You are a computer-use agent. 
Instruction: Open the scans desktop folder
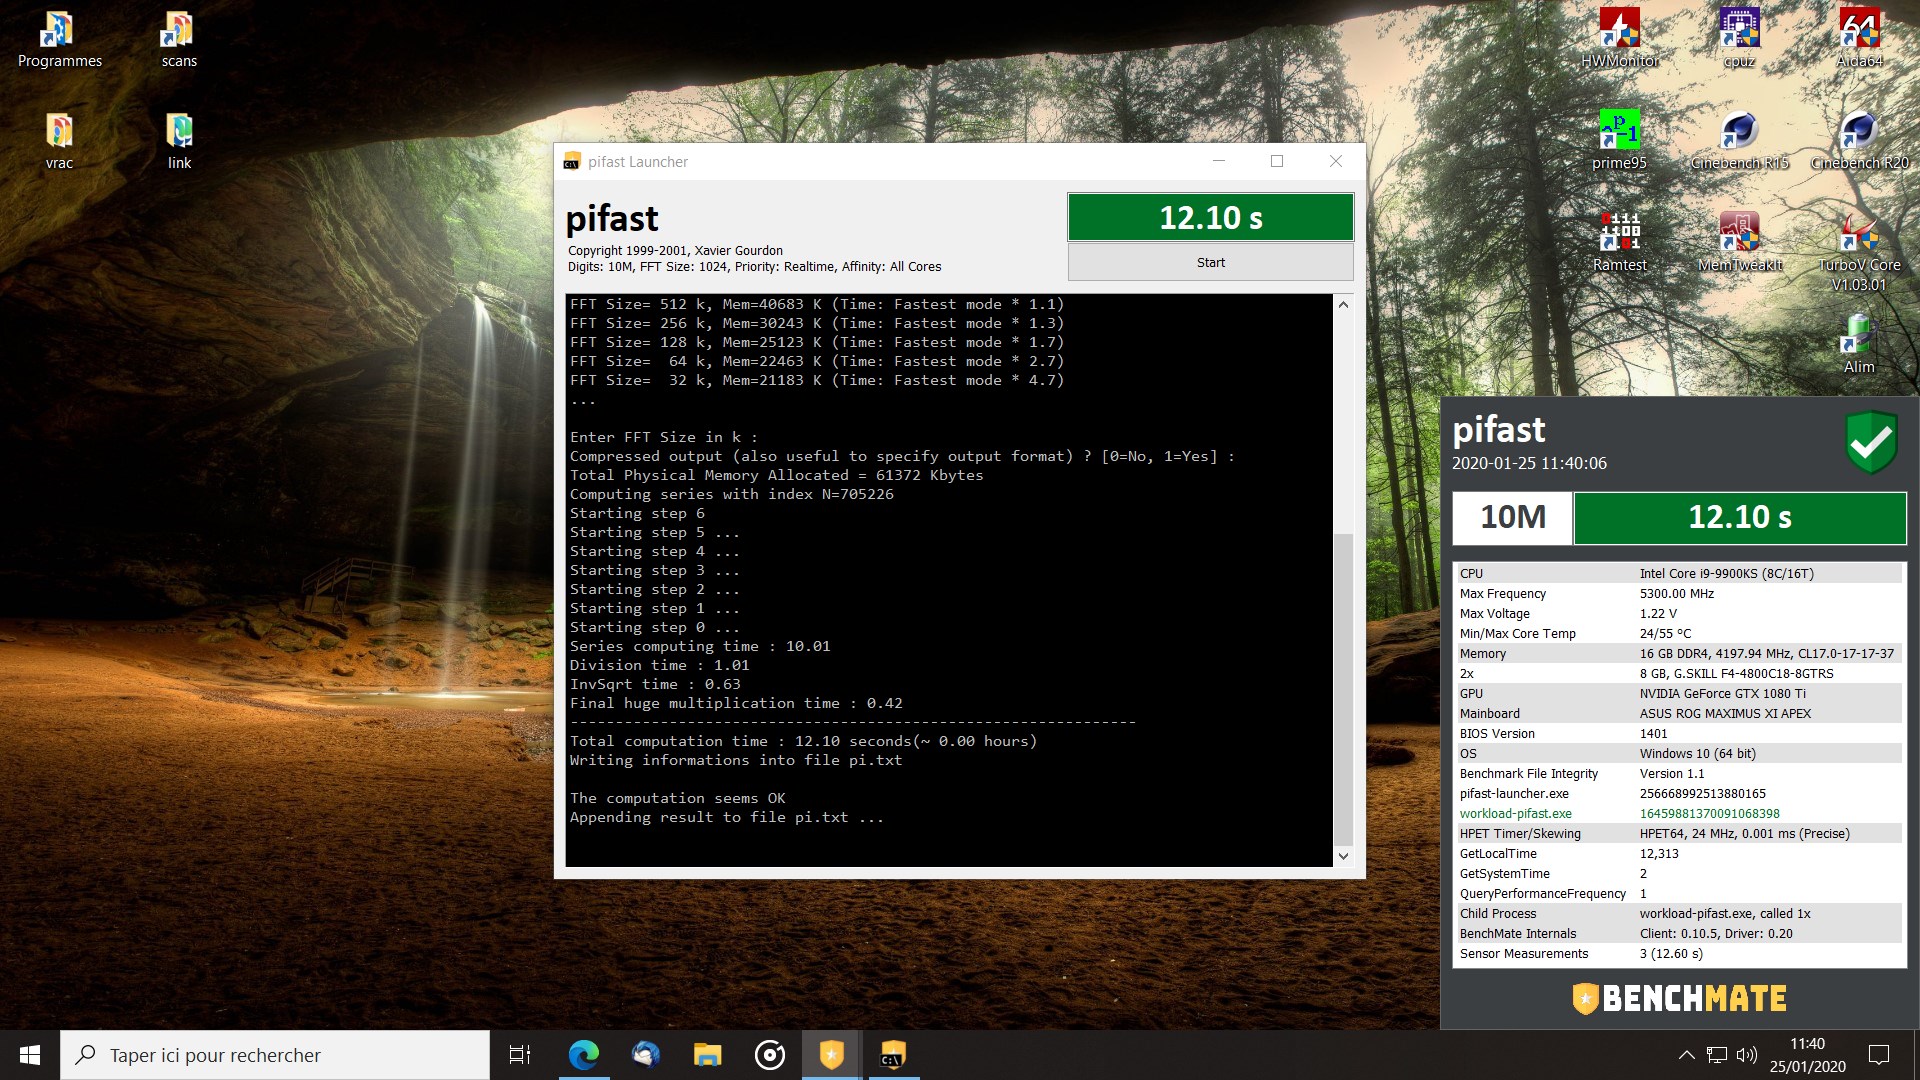click(x=179, y=40)
